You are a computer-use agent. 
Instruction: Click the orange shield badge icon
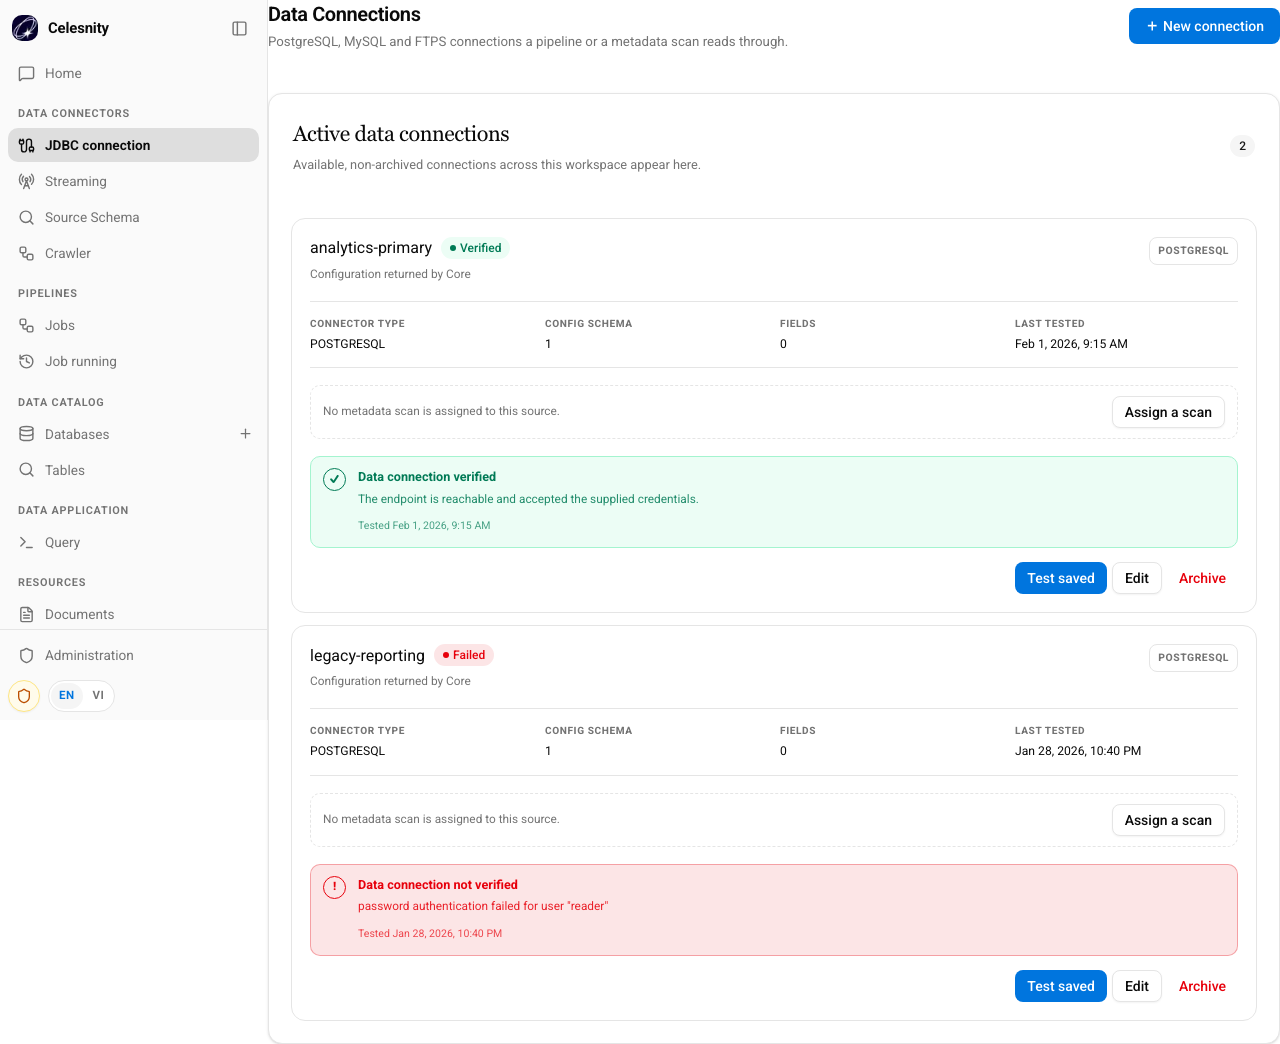tap(24, 695)
